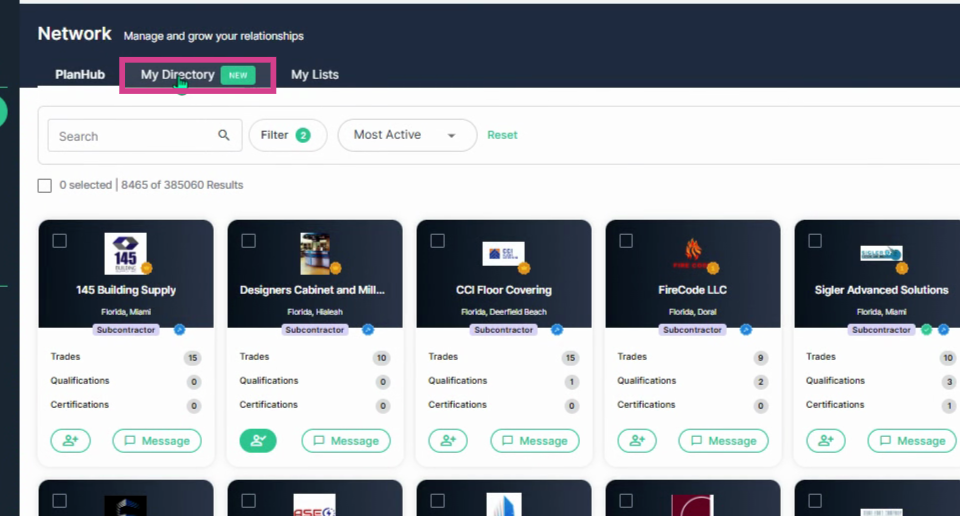Click the Filter count badge showing 2
960x516 pixels.
tap(303, 135)
